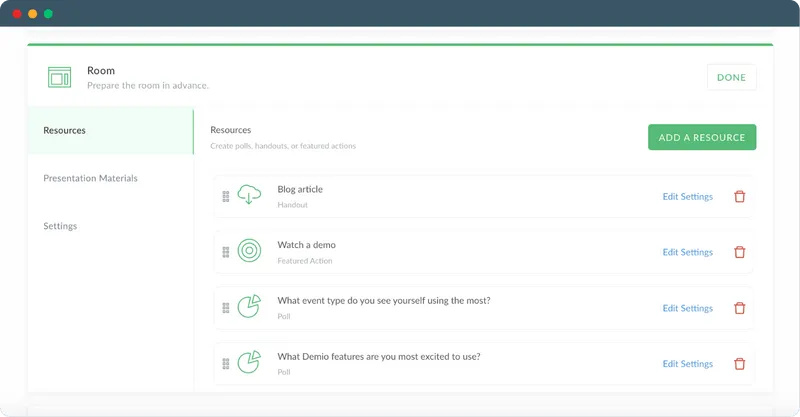Switch to Presentation Materials tab
Screen dimensions: 800x417
(x=90, y=178)
